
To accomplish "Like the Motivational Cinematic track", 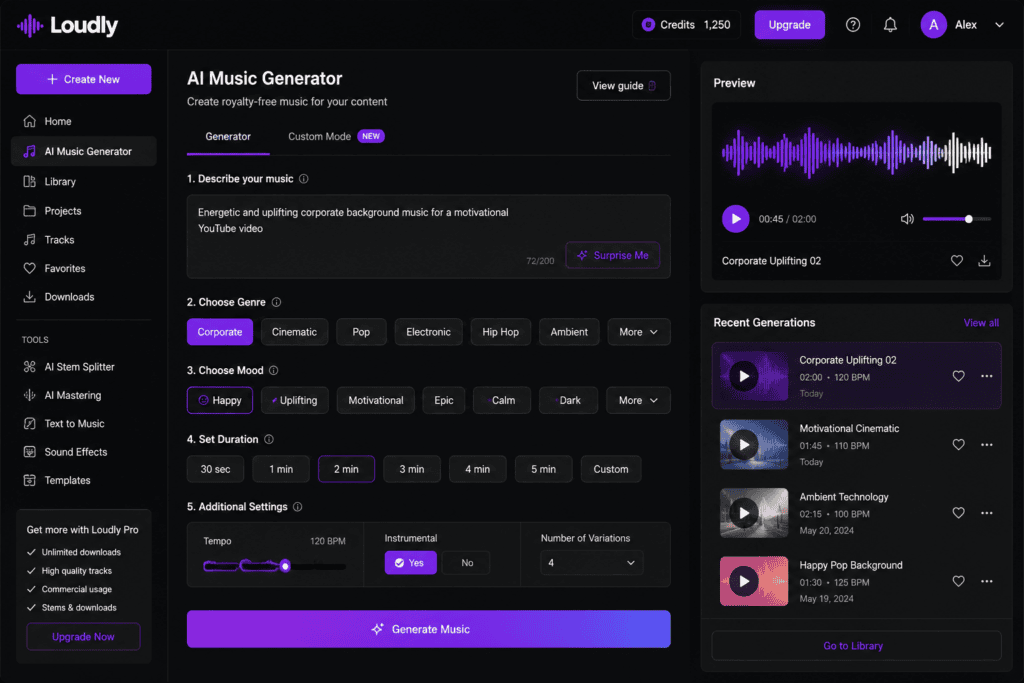I will pyautogui.click(x=958, y=445).
